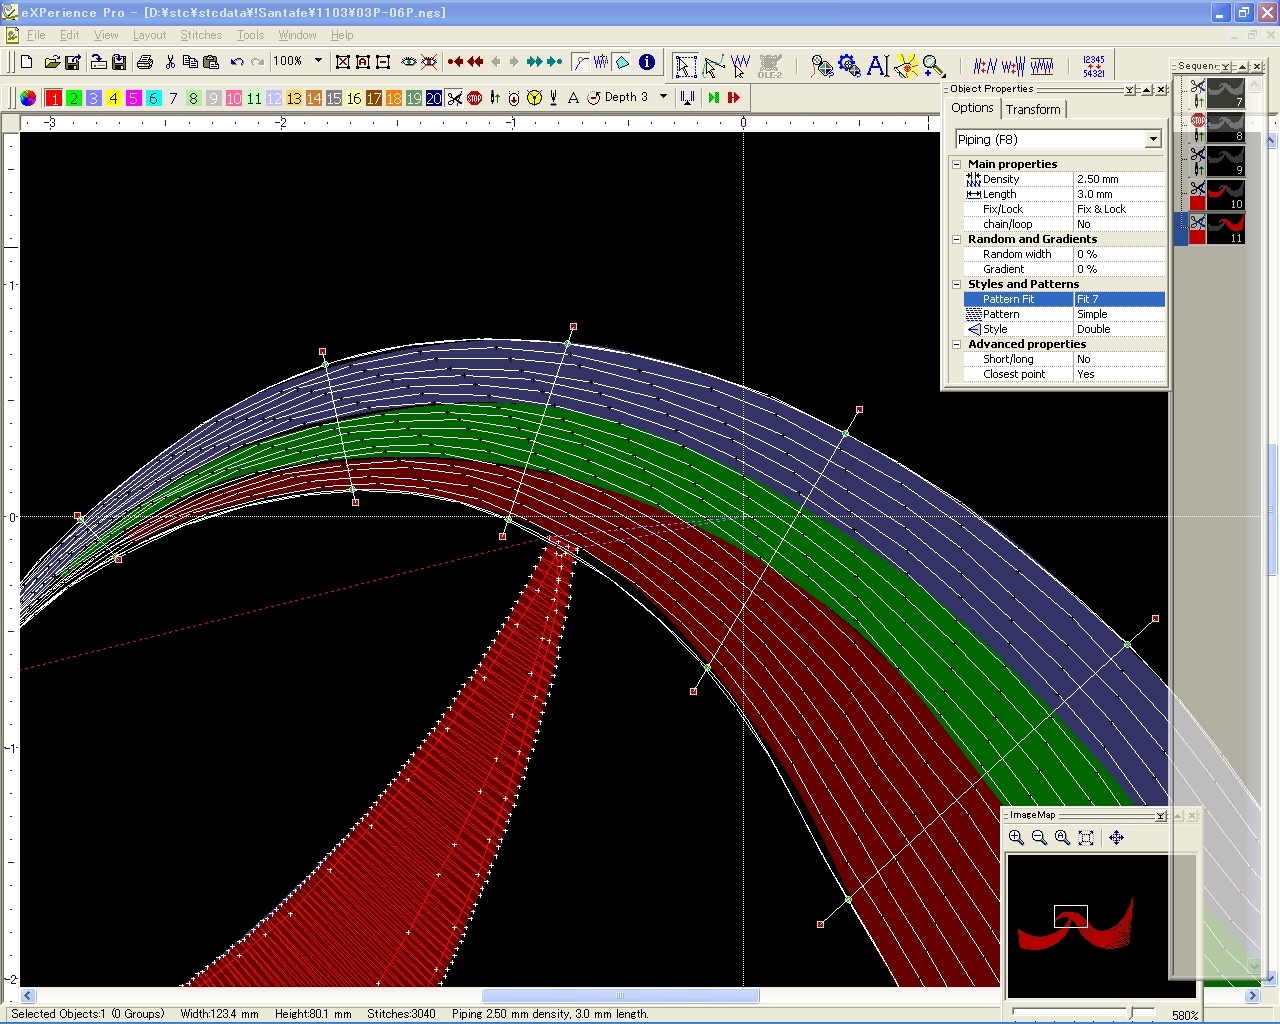Click the red play-forward icon

tap(733, 98)
